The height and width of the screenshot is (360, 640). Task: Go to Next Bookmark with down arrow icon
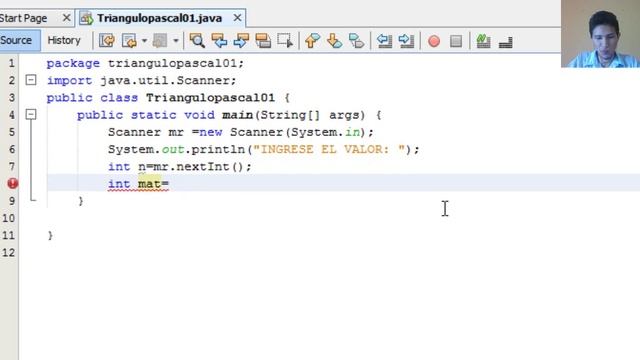point(335,41)
